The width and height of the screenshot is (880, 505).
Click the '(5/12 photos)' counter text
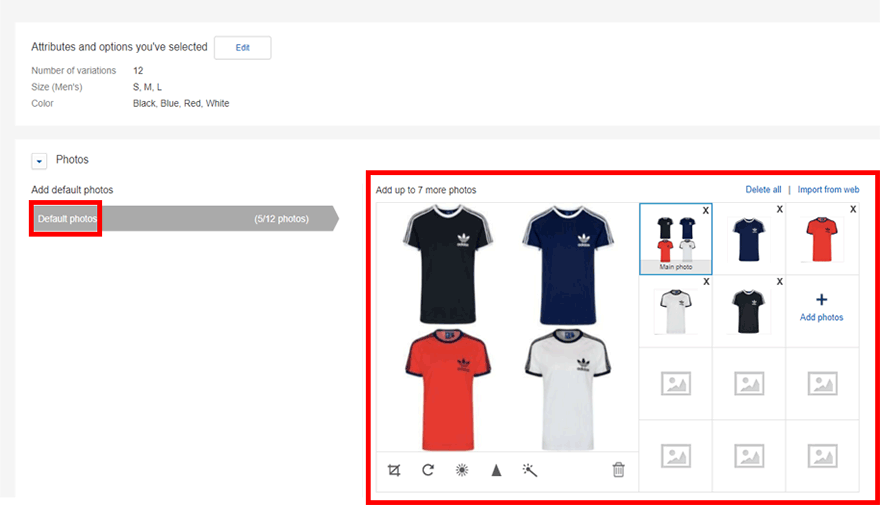pos(281,219)
